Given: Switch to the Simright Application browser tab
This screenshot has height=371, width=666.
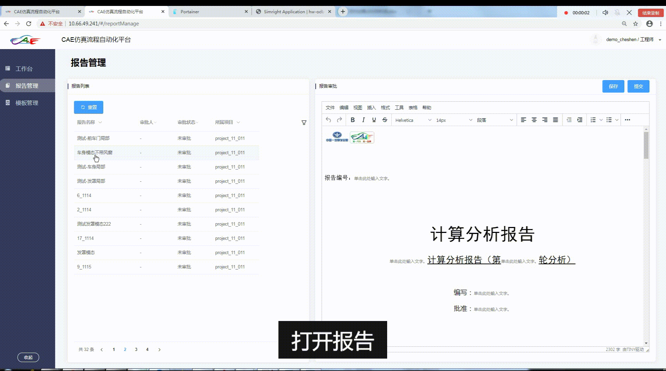Looking at the screenshot, I should click(294, 12).
